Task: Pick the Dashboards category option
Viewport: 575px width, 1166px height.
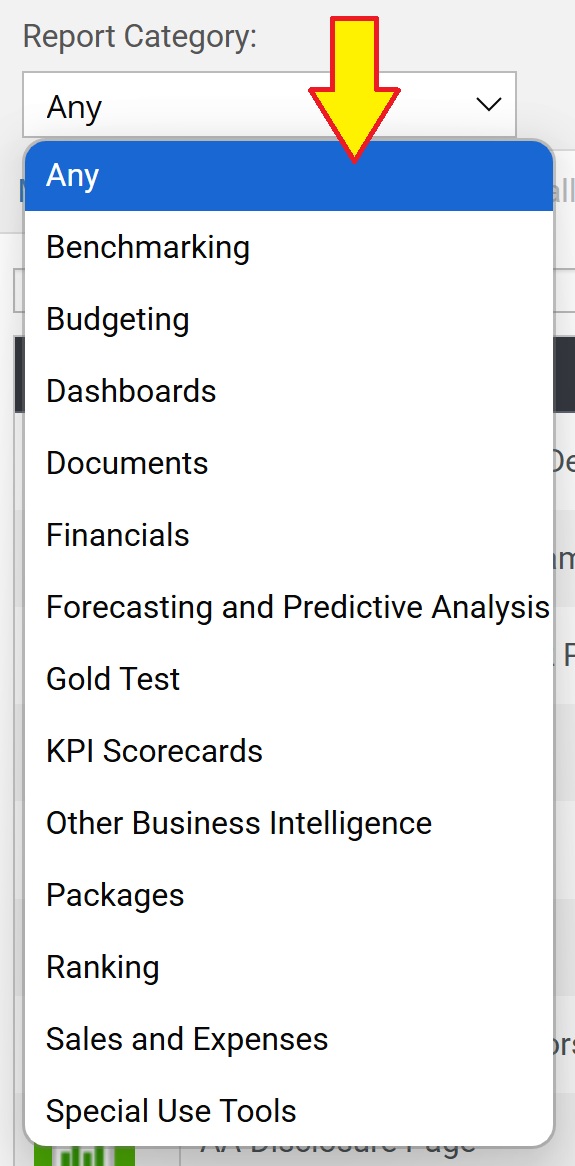Action: [289, 391]
